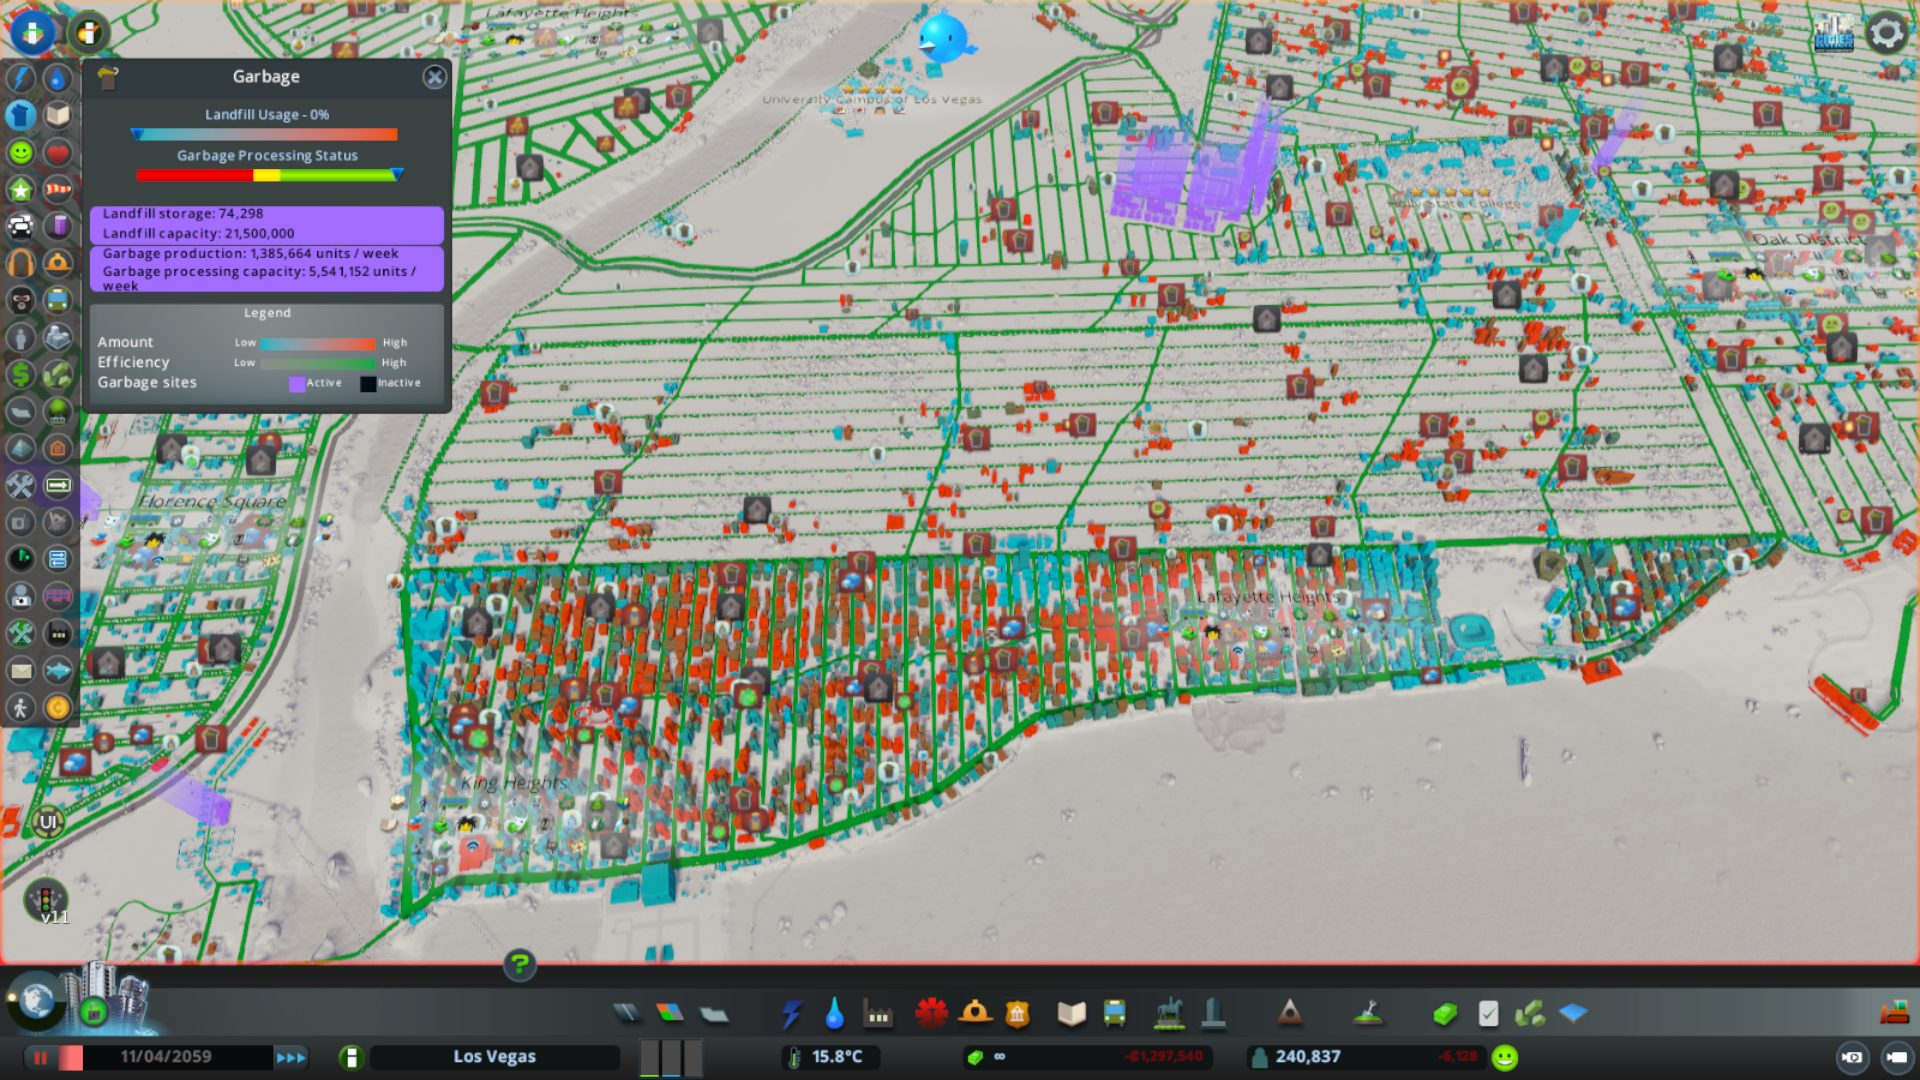Image resolution: width=1920 pixels, height=1080 pixels.
Task: Open the Public Transport bus build menu
Action: [1115, 1014]
